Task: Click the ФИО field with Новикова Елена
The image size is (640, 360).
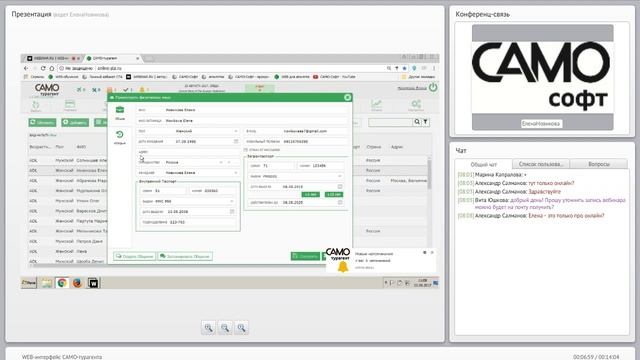Action: [243, 110]
